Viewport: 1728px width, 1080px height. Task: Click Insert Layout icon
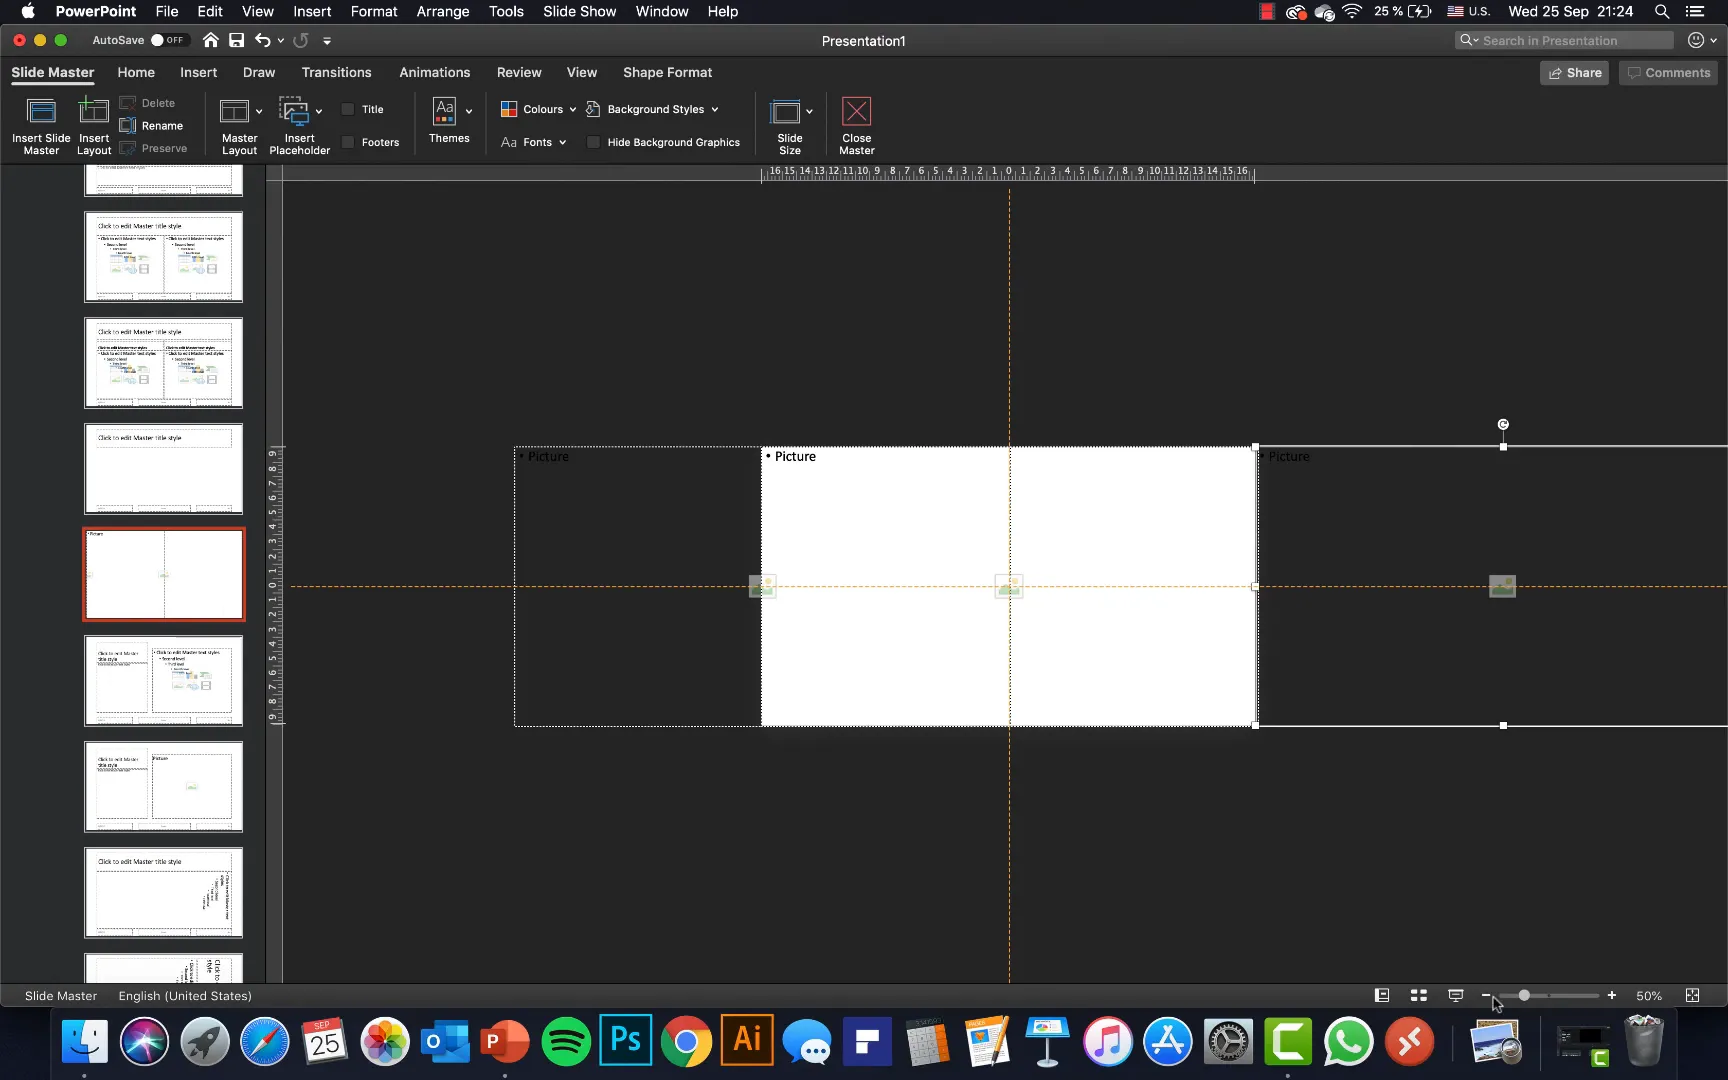coord(94,111)
